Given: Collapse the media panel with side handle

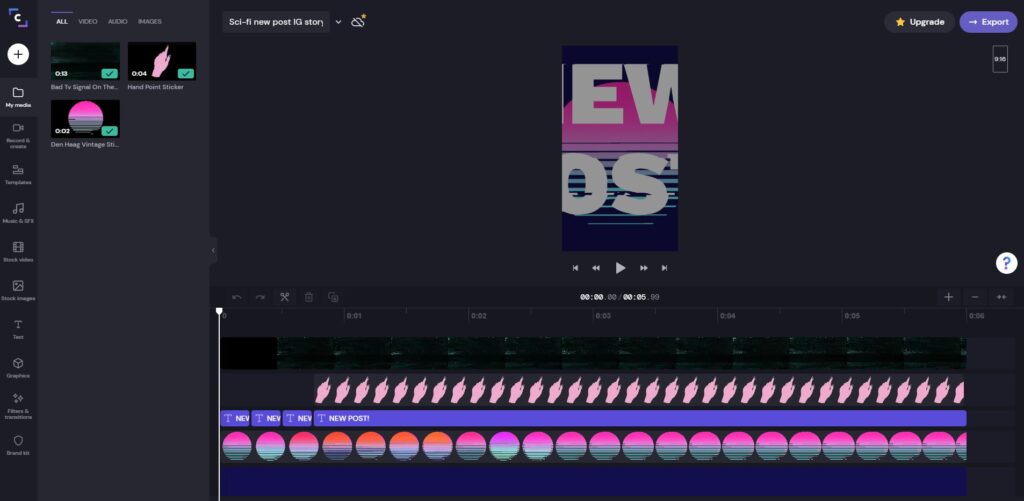Looking at the screenshot, I should click(213, 250).
